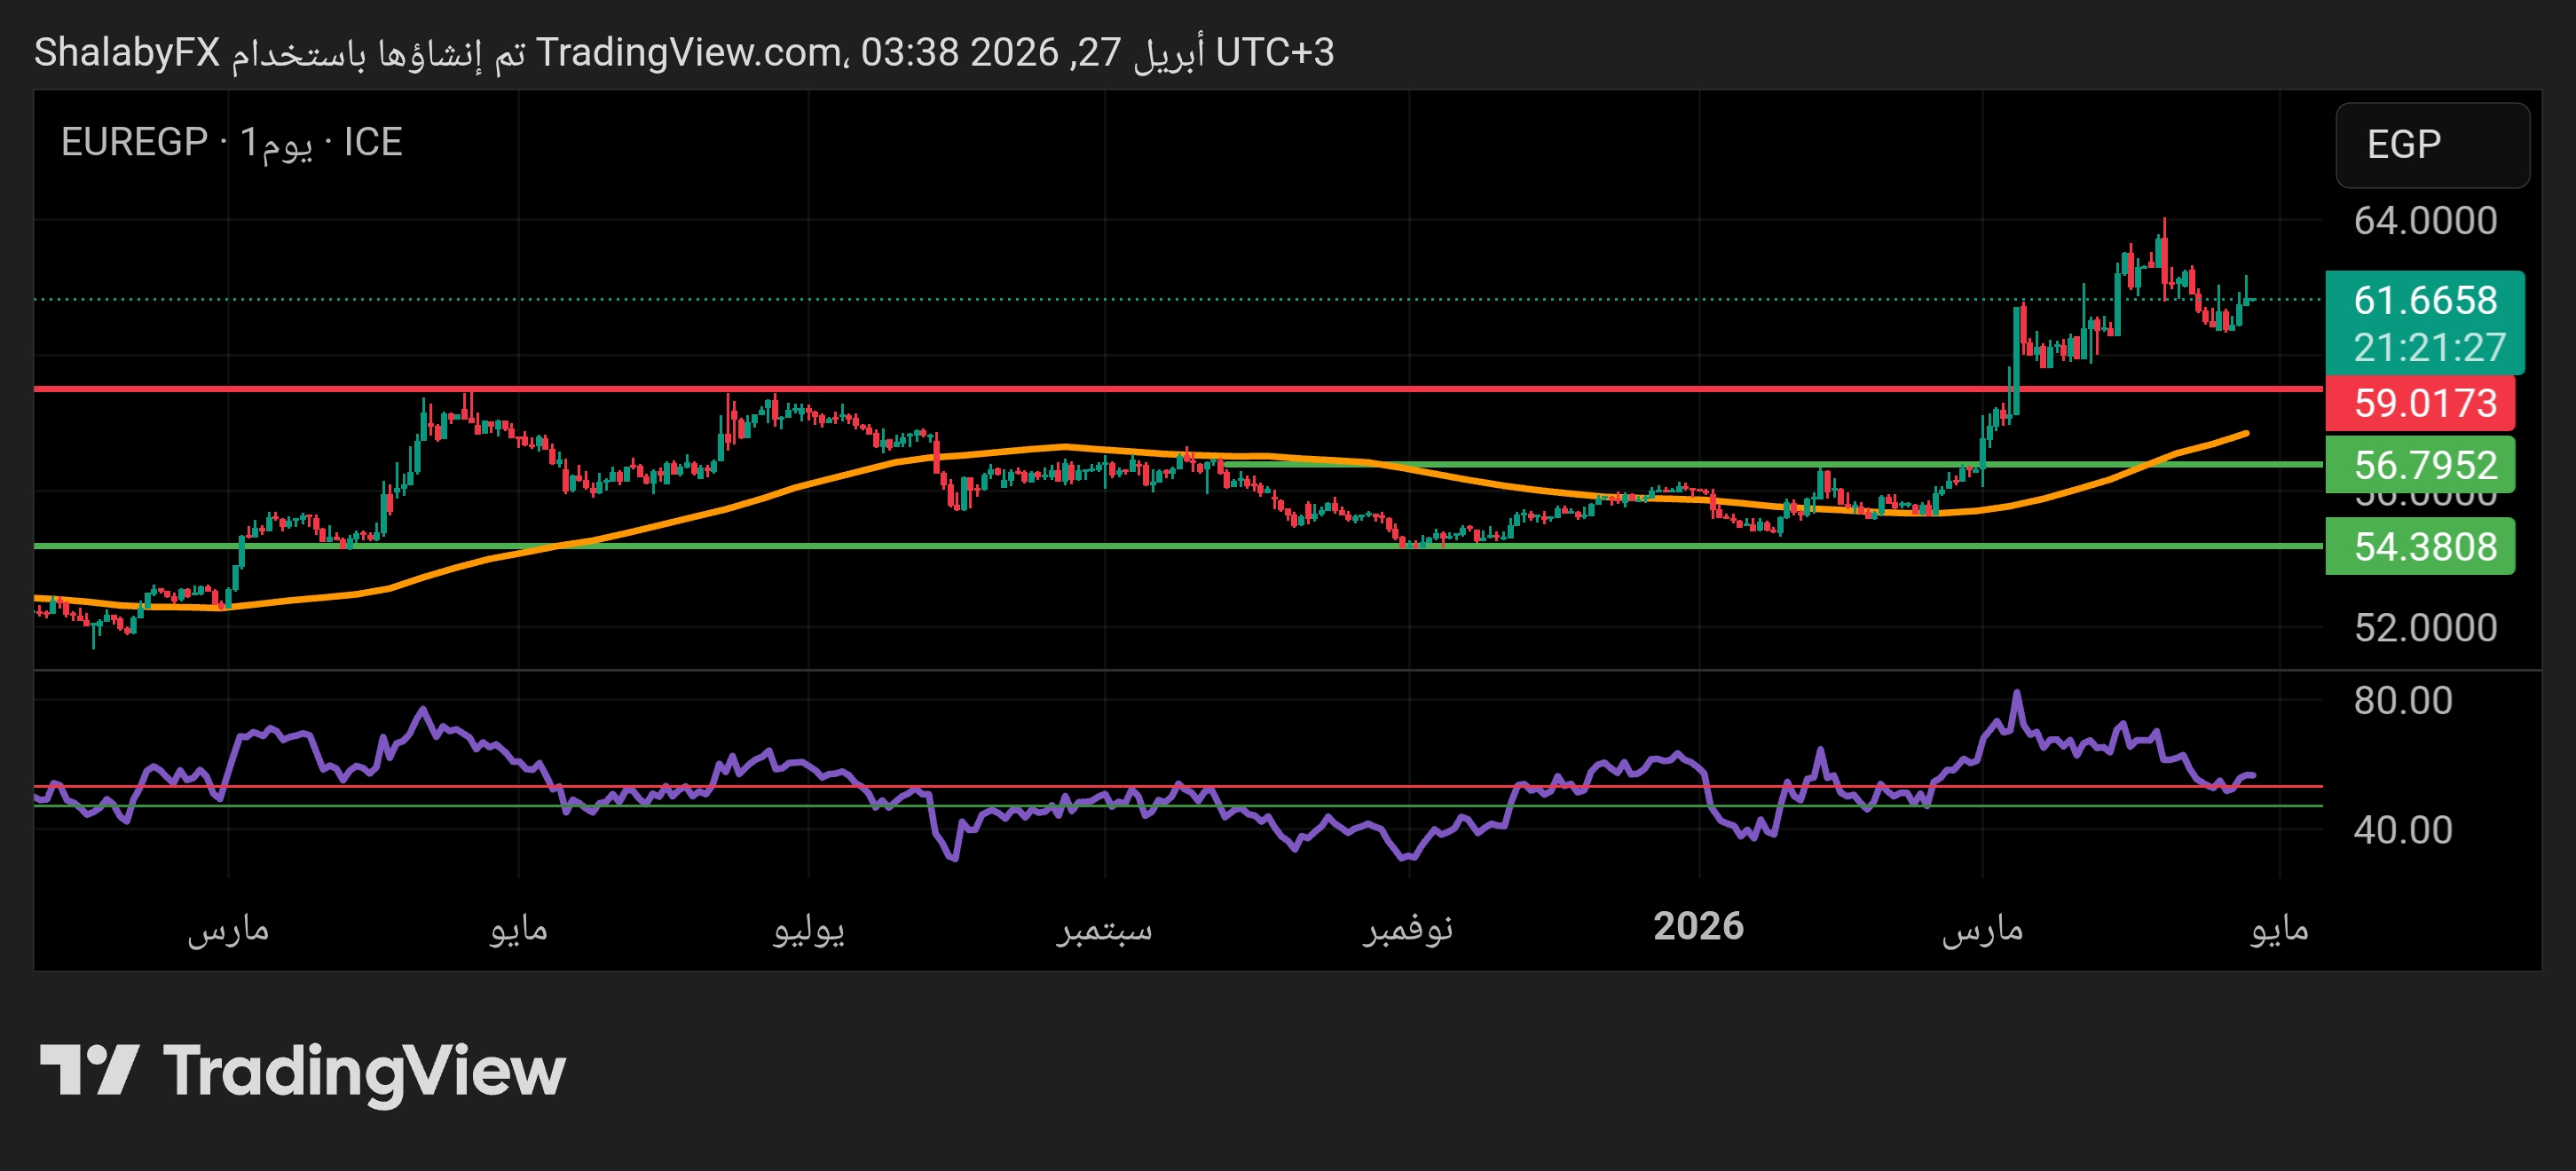Click the RSI 80.00 scale label
Viewport: 2576px width, 1171px height.
2402,700
